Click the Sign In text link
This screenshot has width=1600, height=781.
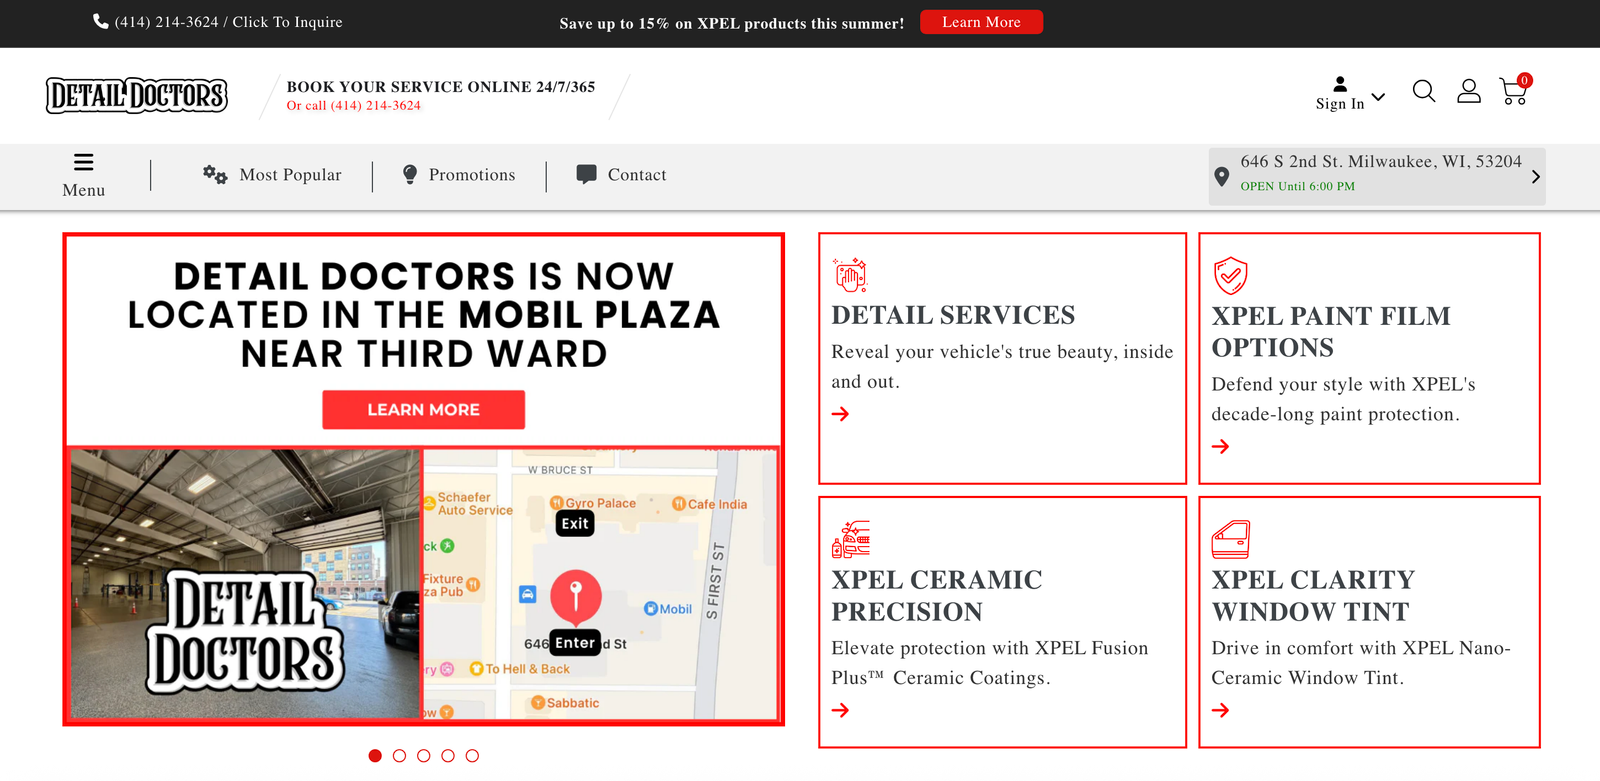click(x=1340, y=104)
